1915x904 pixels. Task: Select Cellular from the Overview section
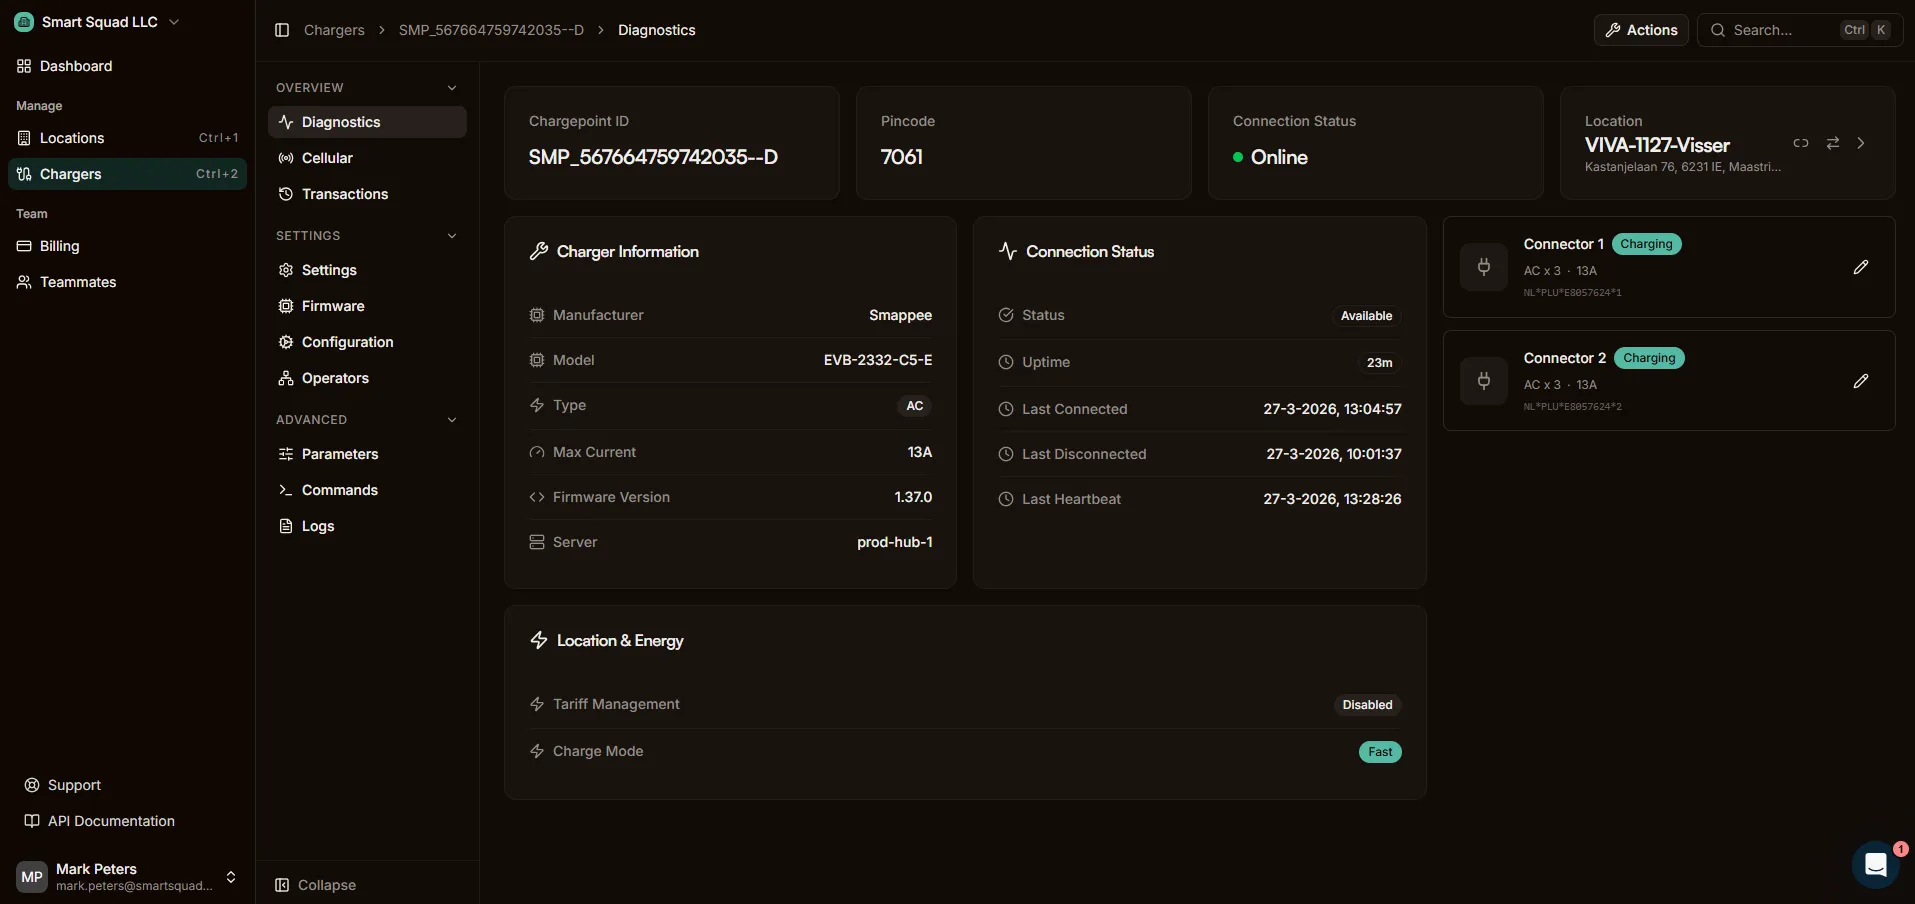click(x=326, y=157)
